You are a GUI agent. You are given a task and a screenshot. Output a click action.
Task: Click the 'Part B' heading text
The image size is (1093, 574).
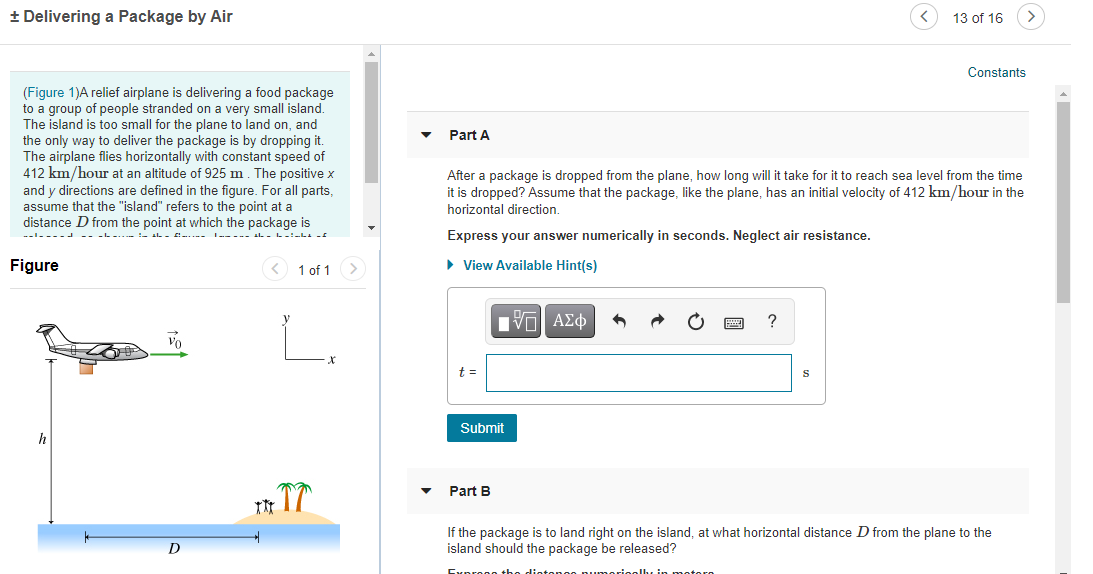click(470, 491)
